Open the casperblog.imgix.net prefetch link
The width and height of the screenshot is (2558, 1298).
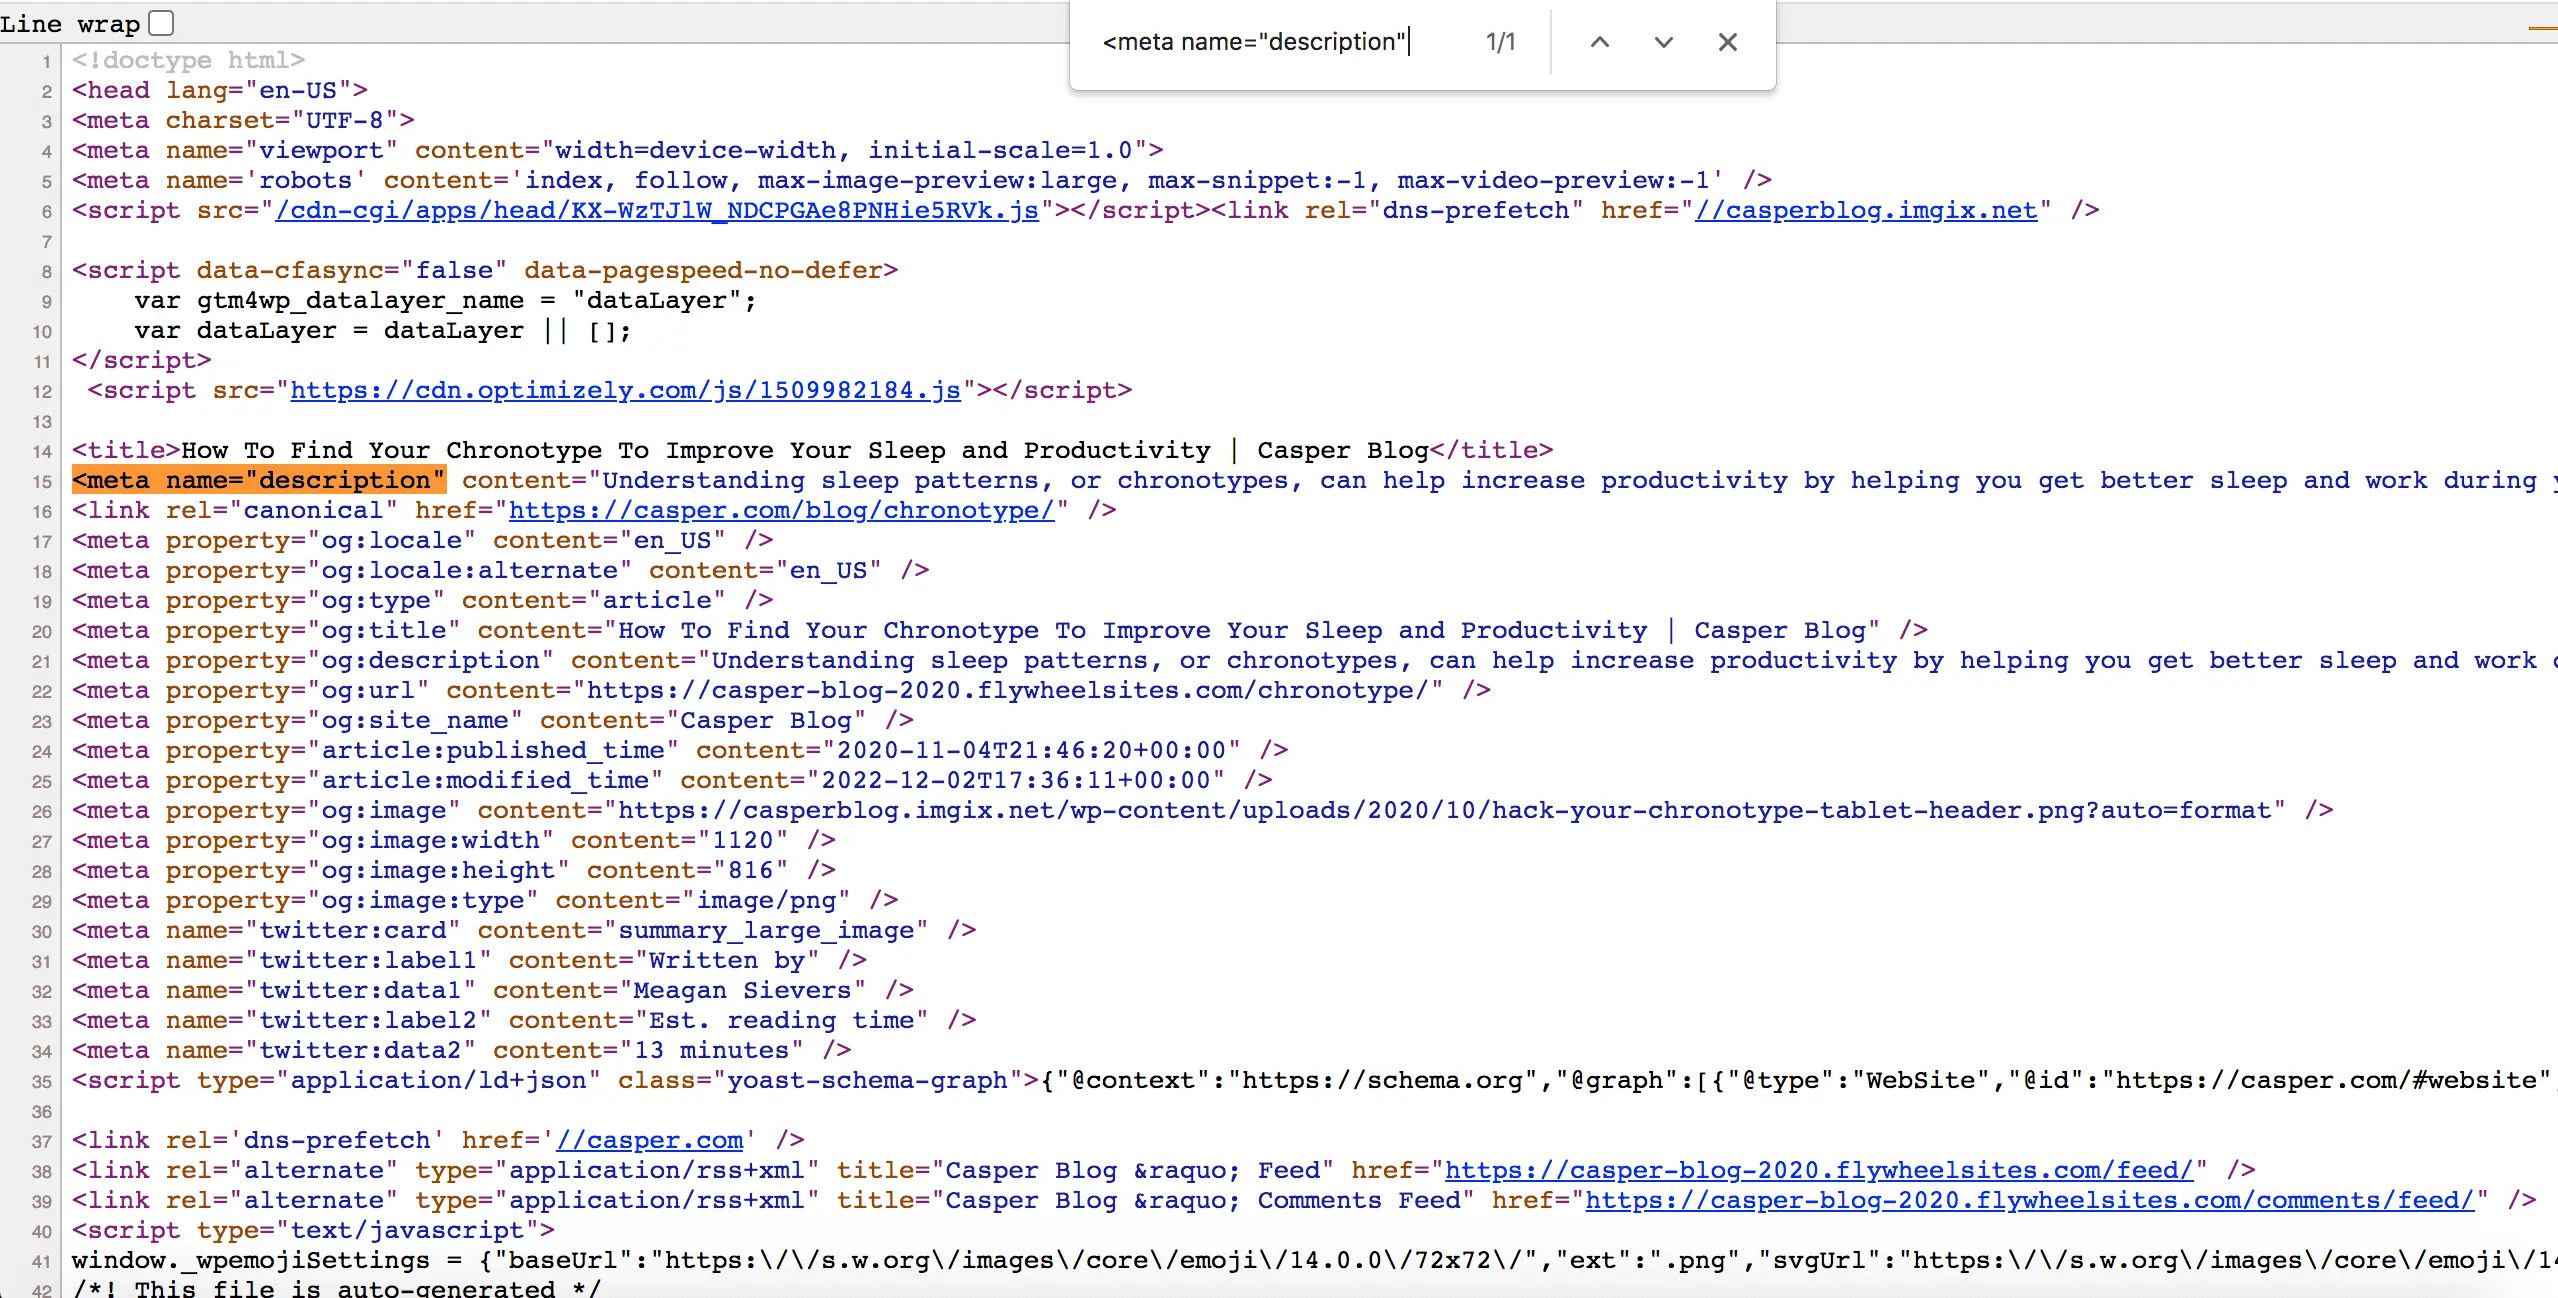[1866, 210]
